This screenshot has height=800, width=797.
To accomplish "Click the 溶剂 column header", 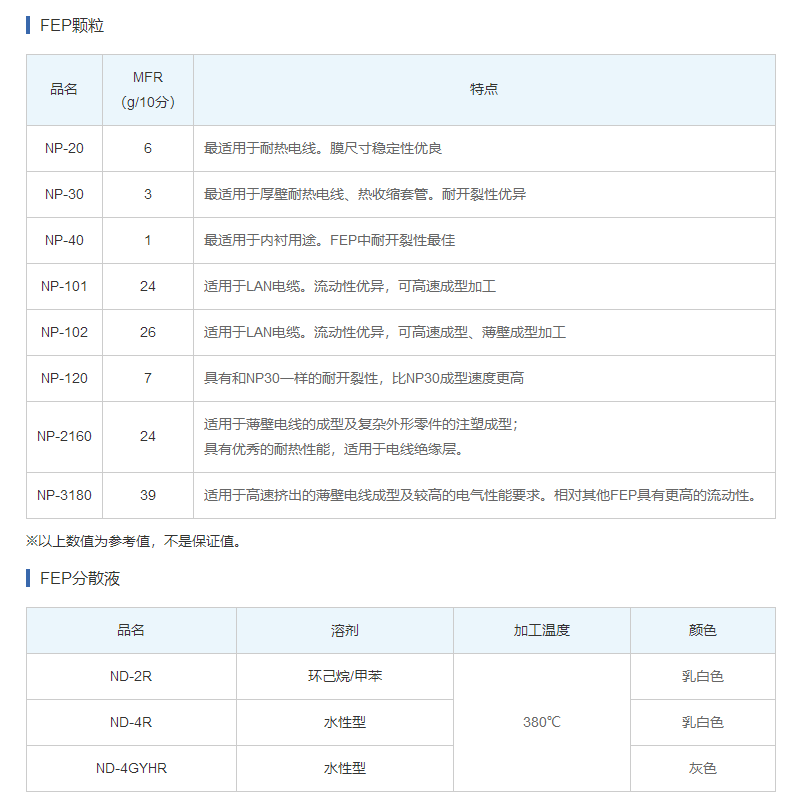I will (x=345, y=631).
